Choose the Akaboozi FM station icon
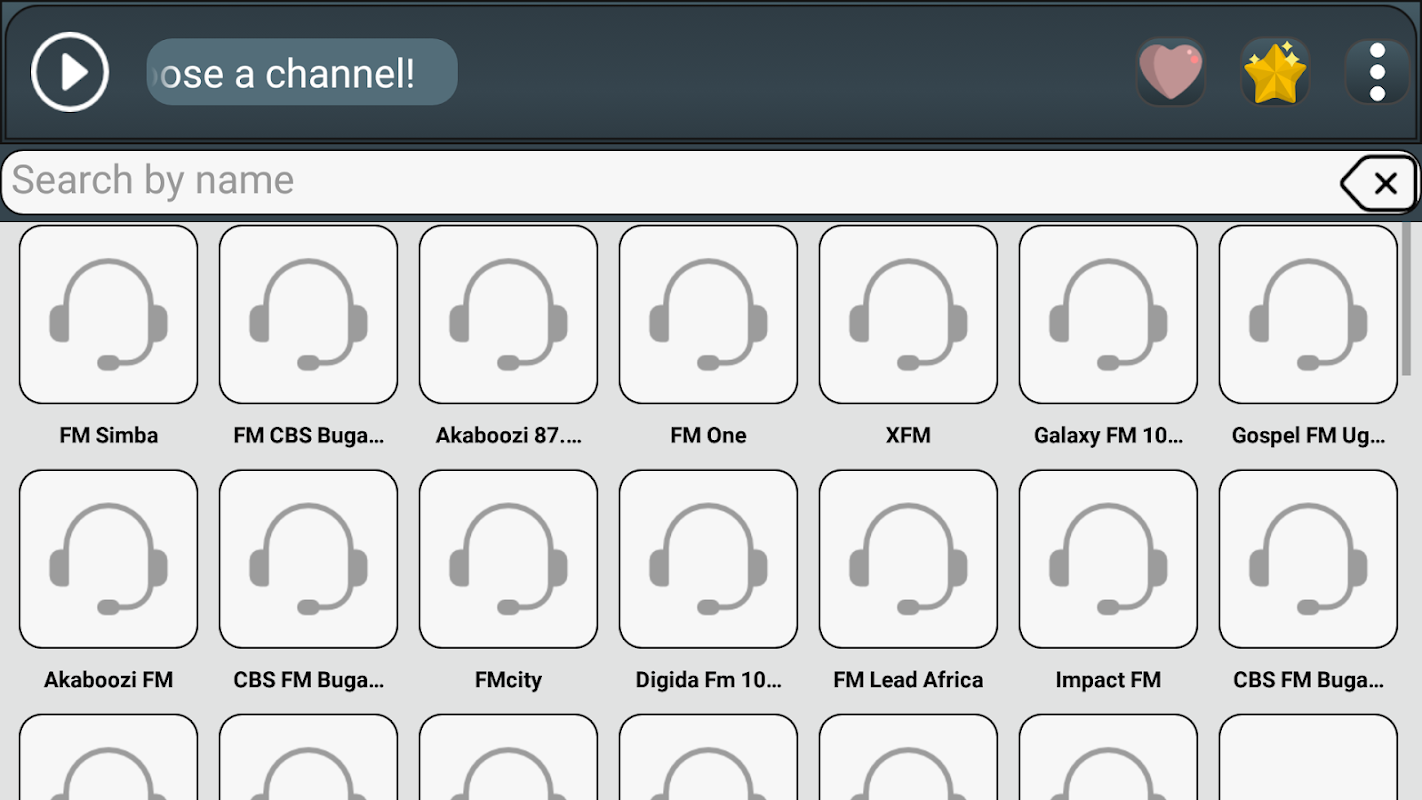This screenshot has height=800, width=1422. tap(109, 559)
